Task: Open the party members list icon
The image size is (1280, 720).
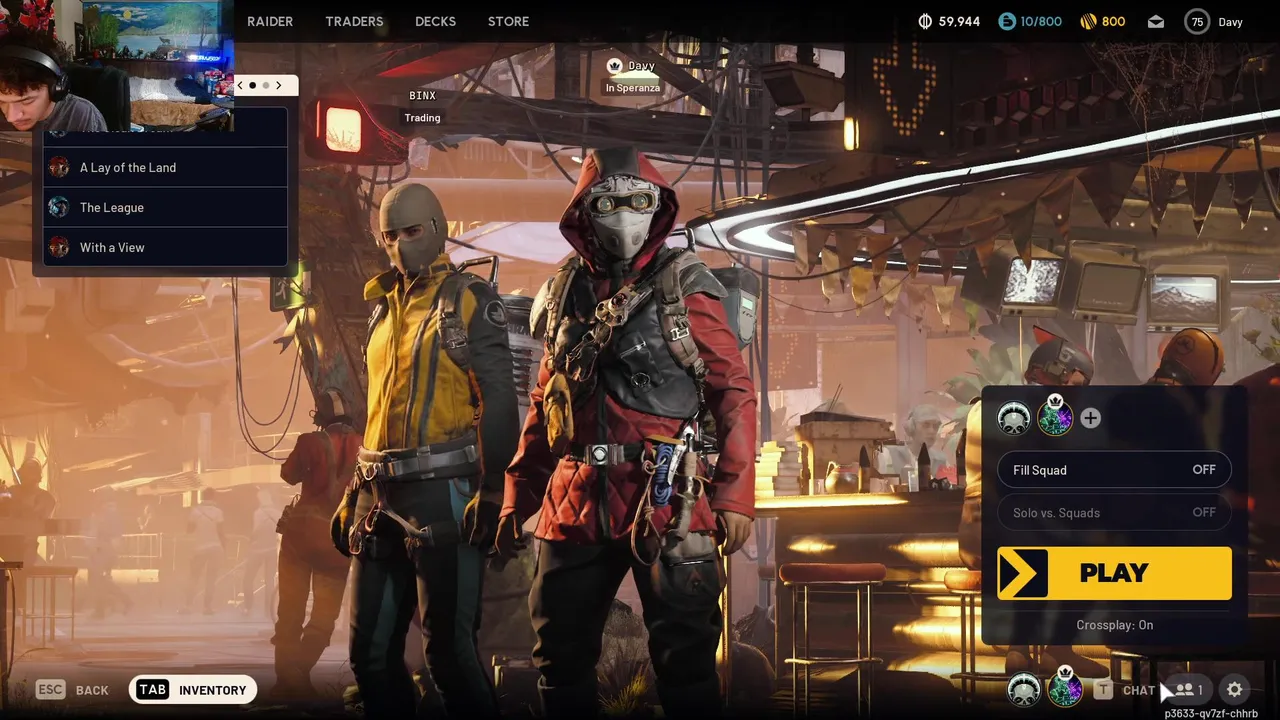Action: tap(1188, 690)
